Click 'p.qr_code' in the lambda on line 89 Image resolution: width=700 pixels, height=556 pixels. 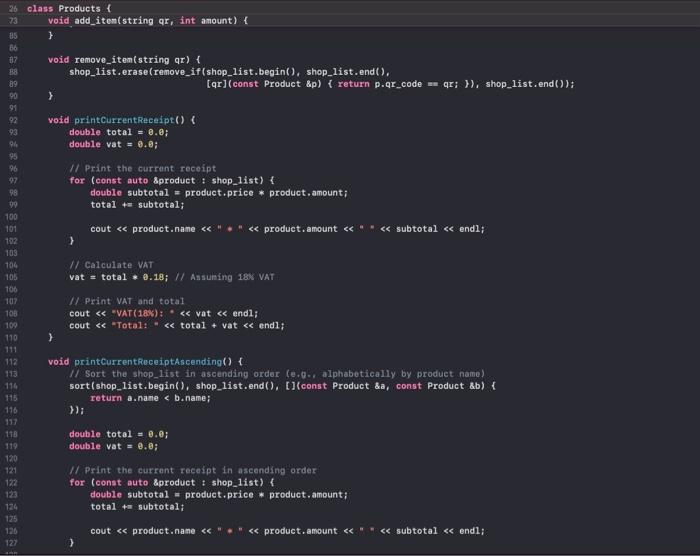pyautogui.click(x=398, y=84)
